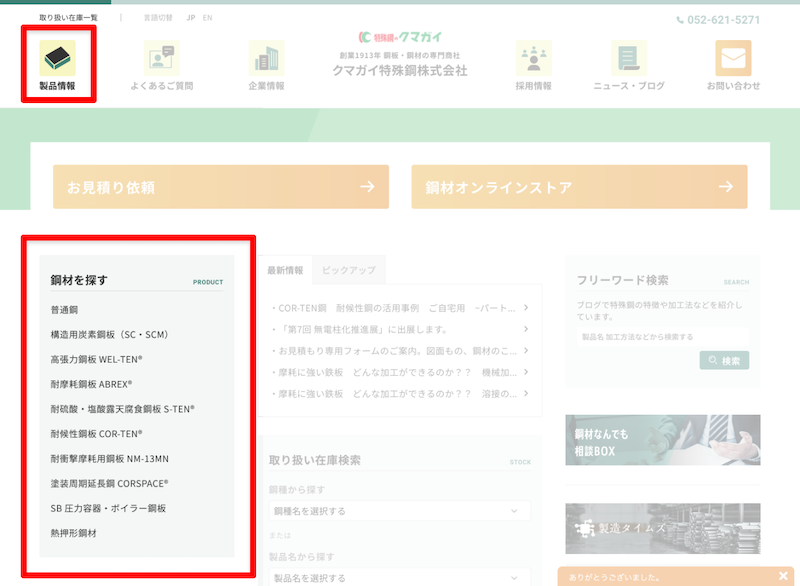The image size is (800, 586).
Task: Switch to the ピックアップ tab
Action: [x=349, y=270]
